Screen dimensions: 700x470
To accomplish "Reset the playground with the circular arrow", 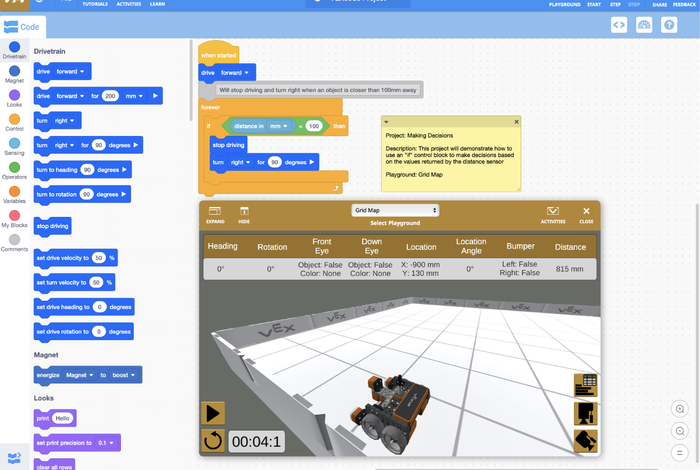I will click(x=213, y=441).
